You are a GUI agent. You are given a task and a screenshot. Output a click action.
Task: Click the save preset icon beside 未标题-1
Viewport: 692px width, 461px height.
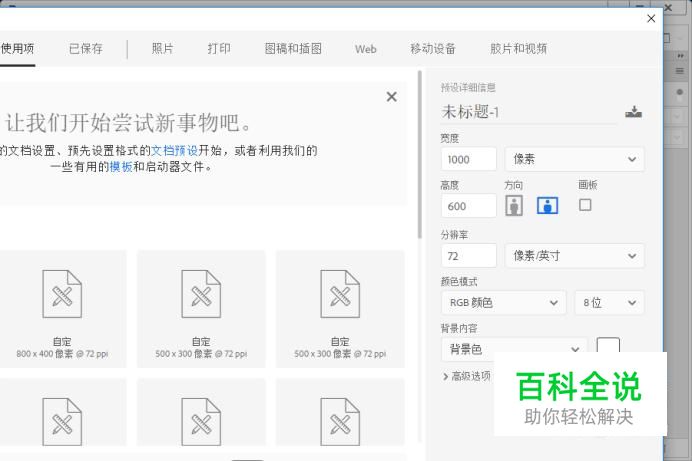(x=633, y=112)
